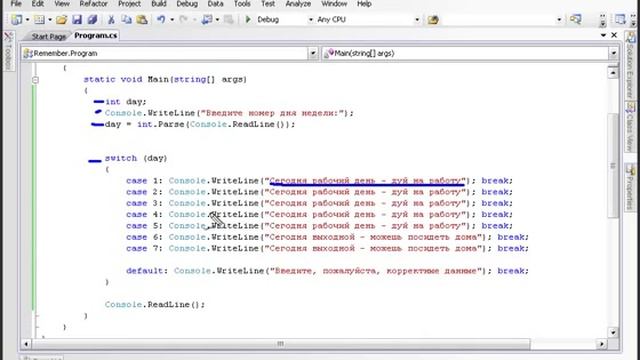Screen dimensions: 640x360
Task: Click the Paste clipboard icon
Action: point(142,20)
